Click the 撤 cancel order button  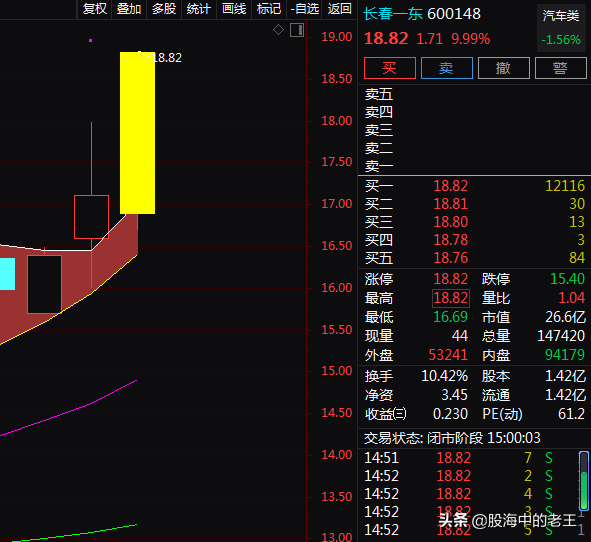tap(504, 68)
